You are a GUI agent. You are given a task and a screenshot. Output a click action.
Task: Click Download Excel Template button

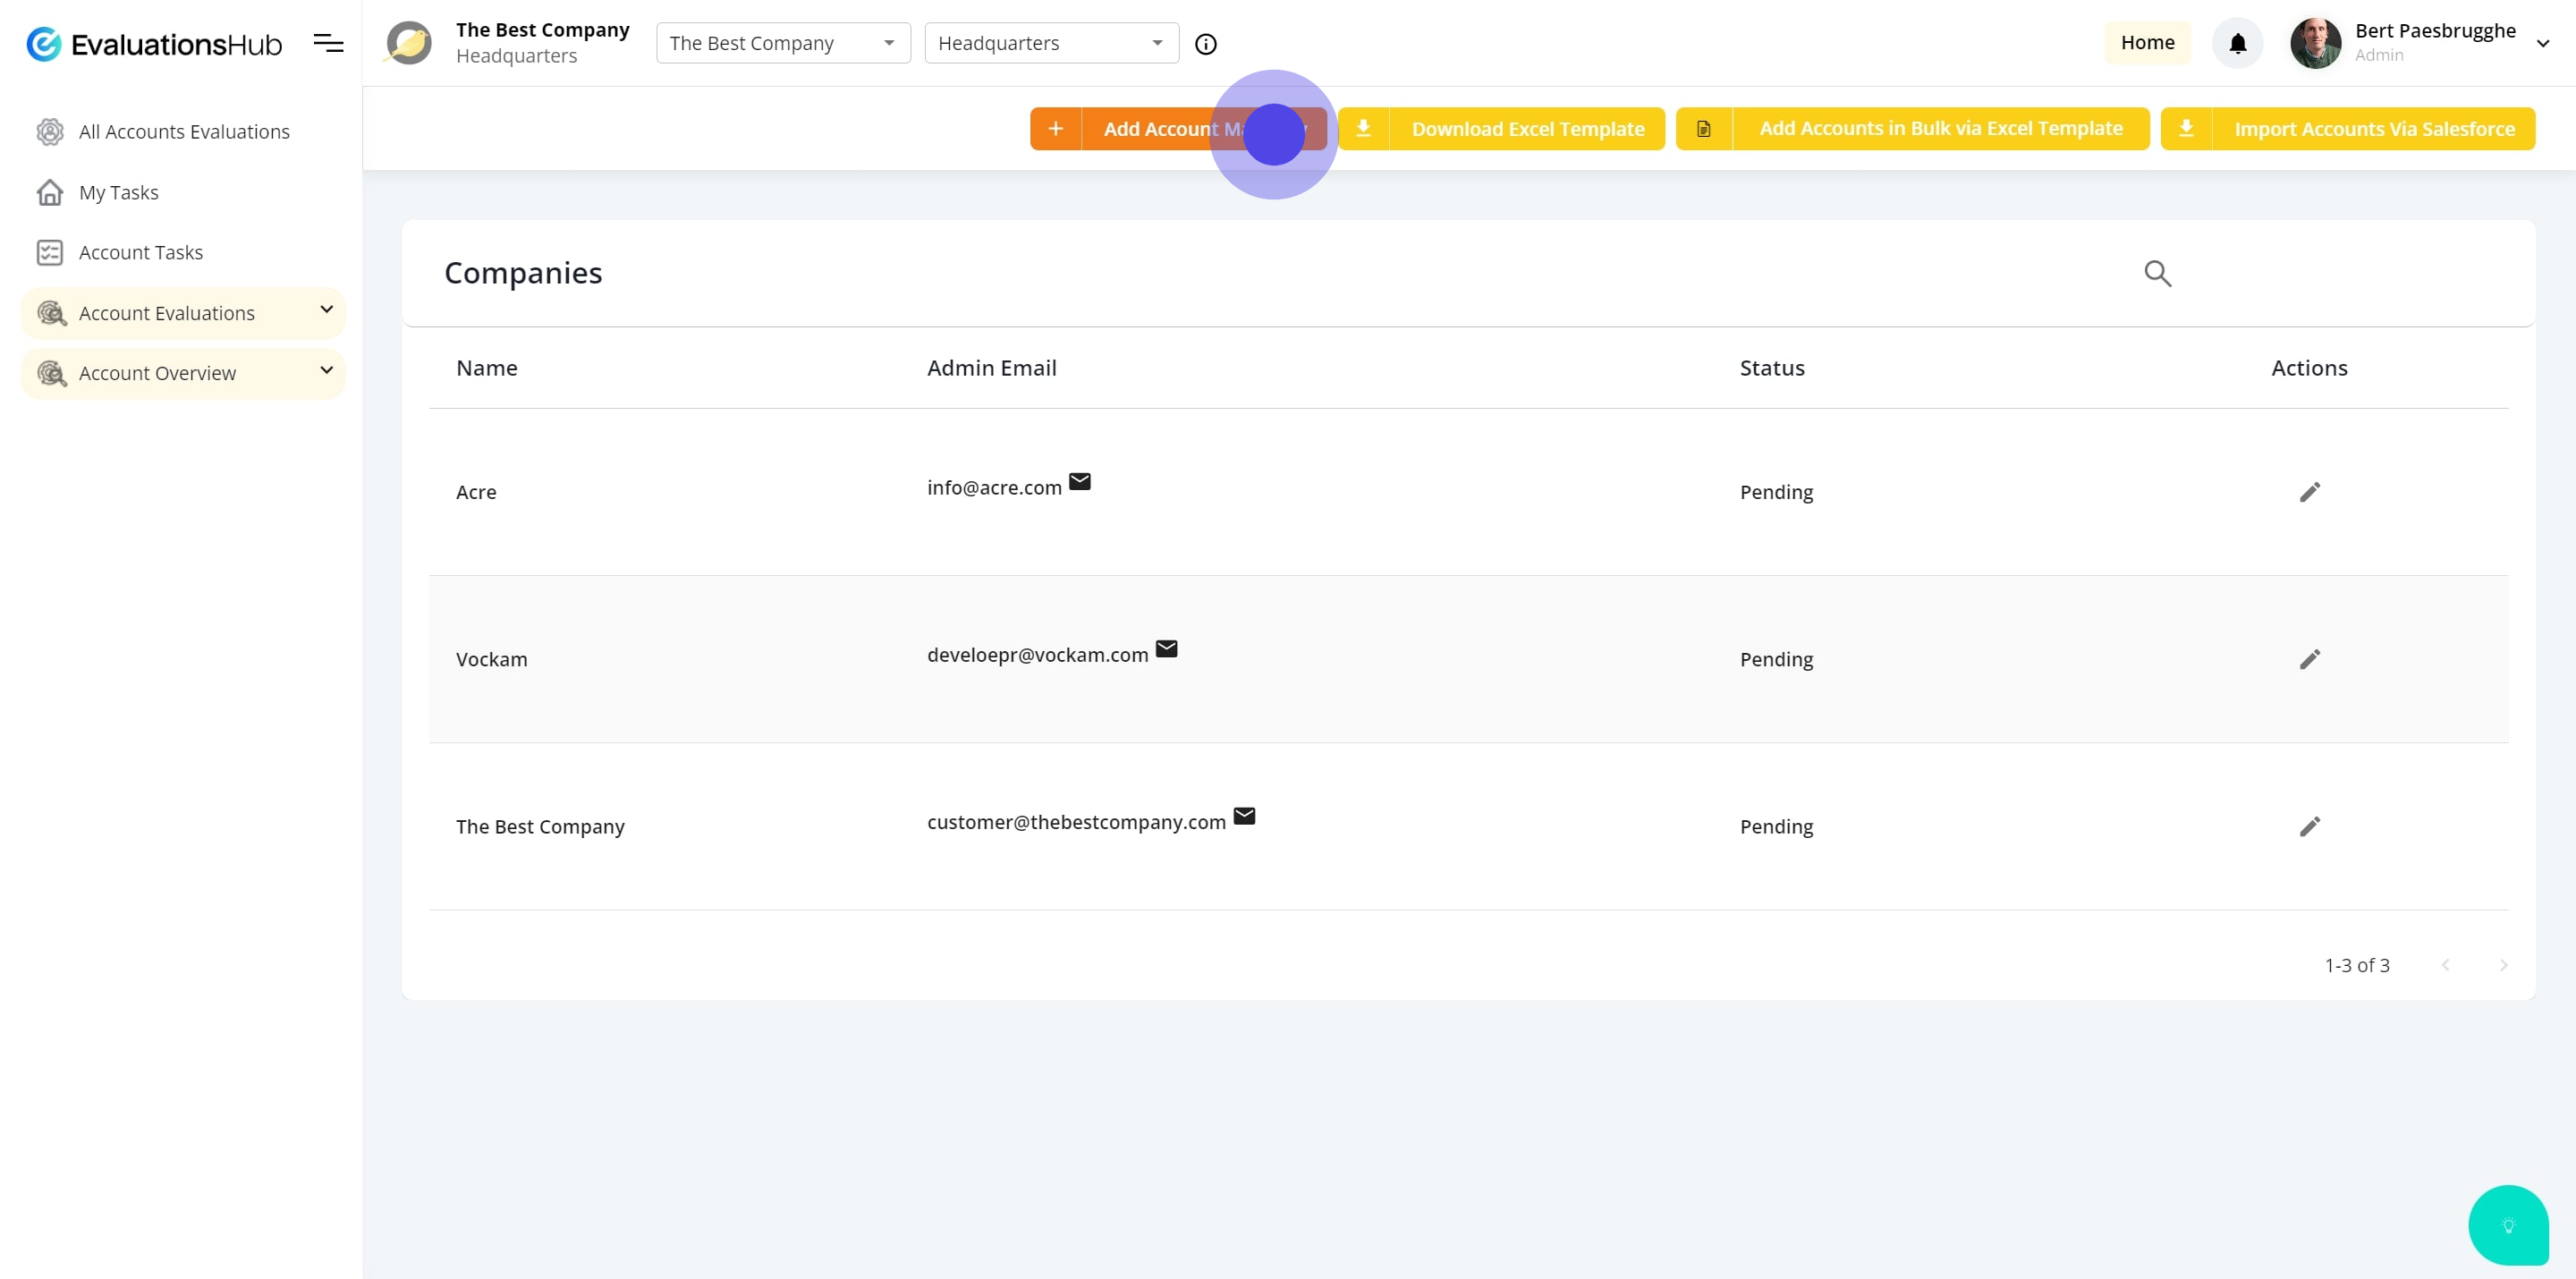[x=1501, y=129]
